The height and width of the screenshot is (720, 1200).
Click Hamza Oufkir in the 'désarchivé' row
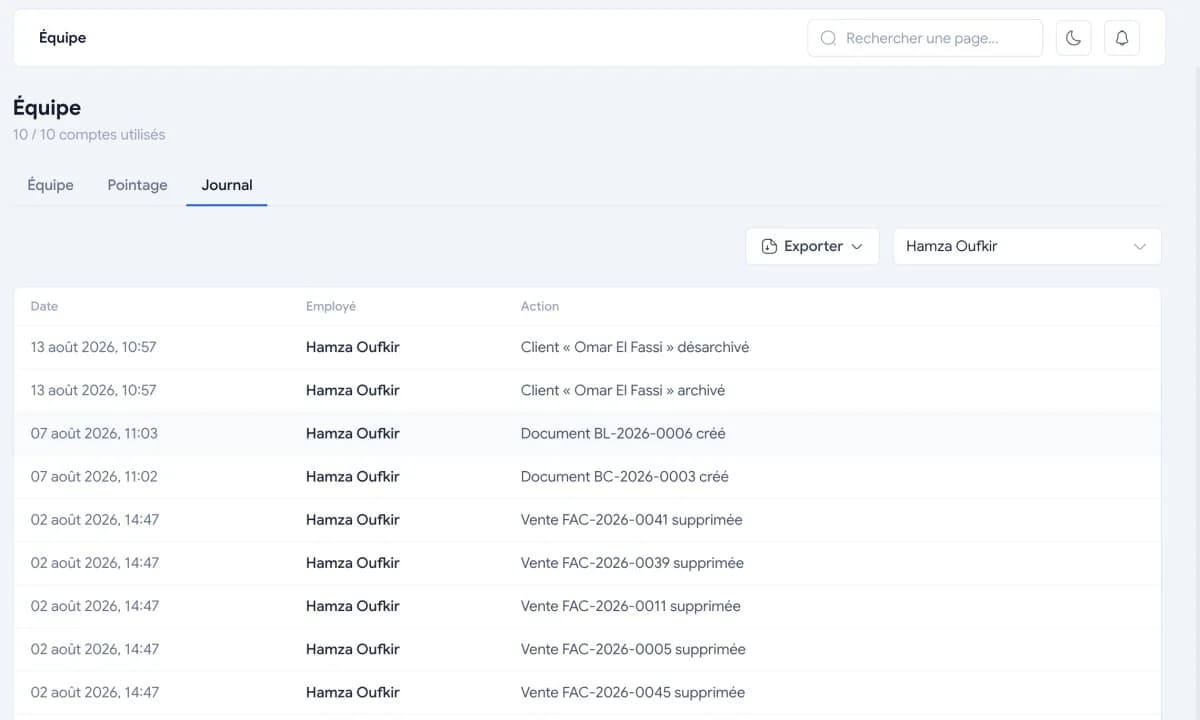tap(353, 347)
